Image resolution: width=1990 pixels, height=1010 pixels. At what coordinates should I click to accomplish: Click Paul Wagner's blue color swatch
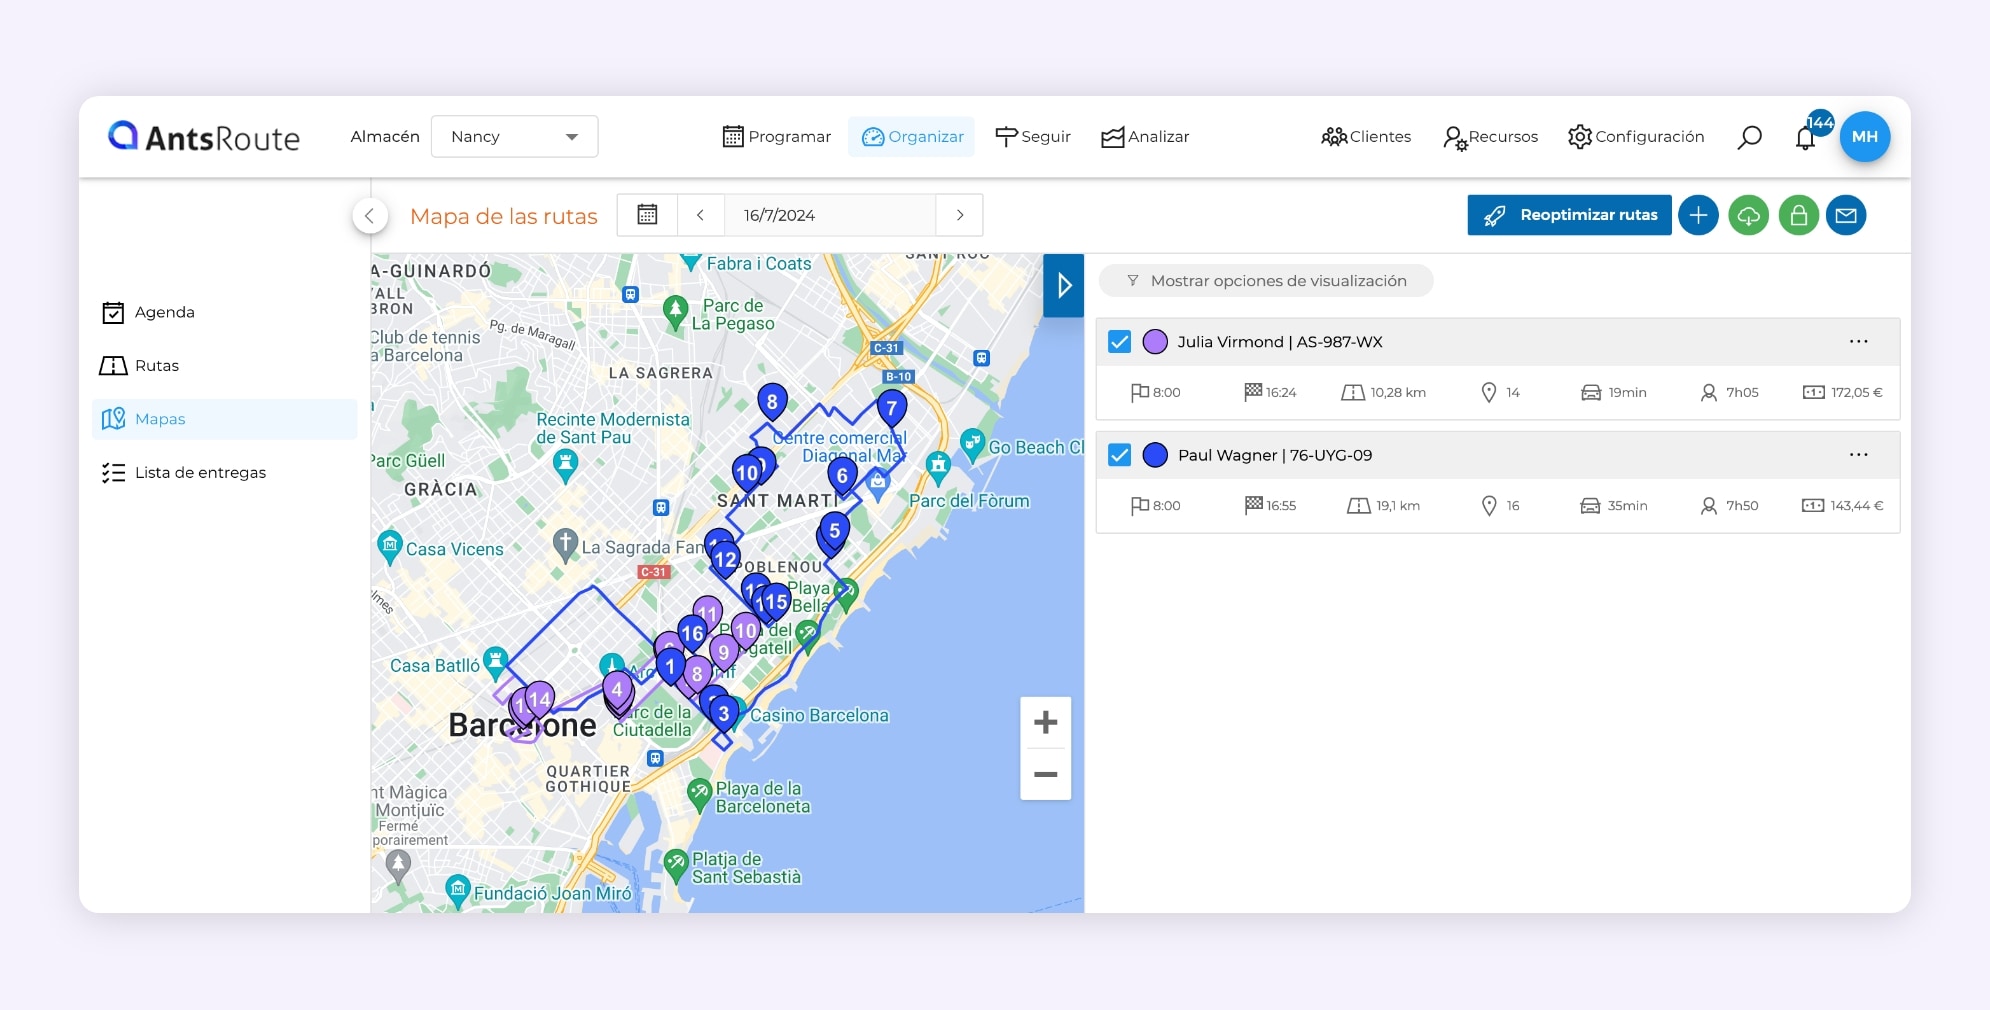[x=1155, y=455]
